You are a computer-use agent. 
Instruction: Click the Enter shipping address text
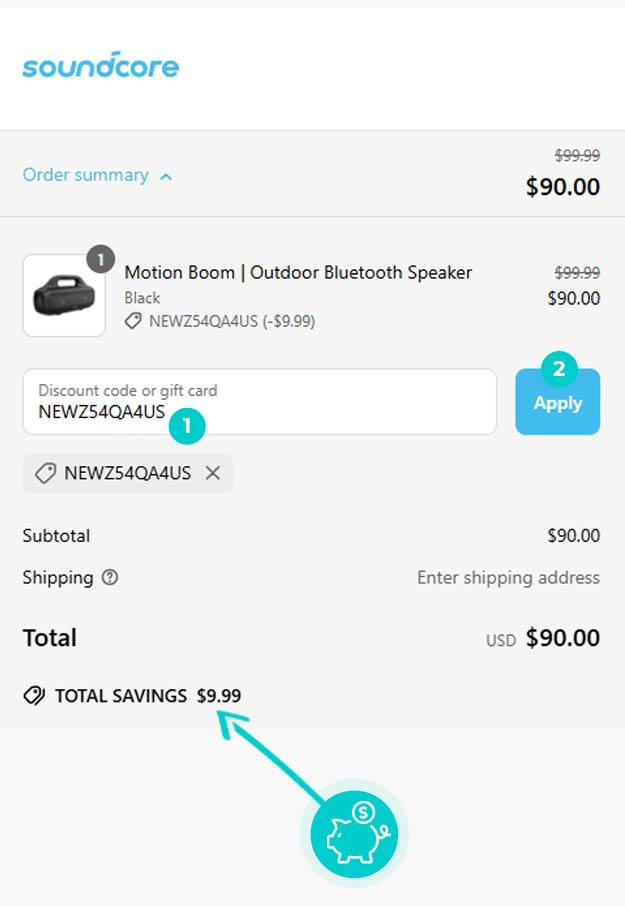point(508,578)
